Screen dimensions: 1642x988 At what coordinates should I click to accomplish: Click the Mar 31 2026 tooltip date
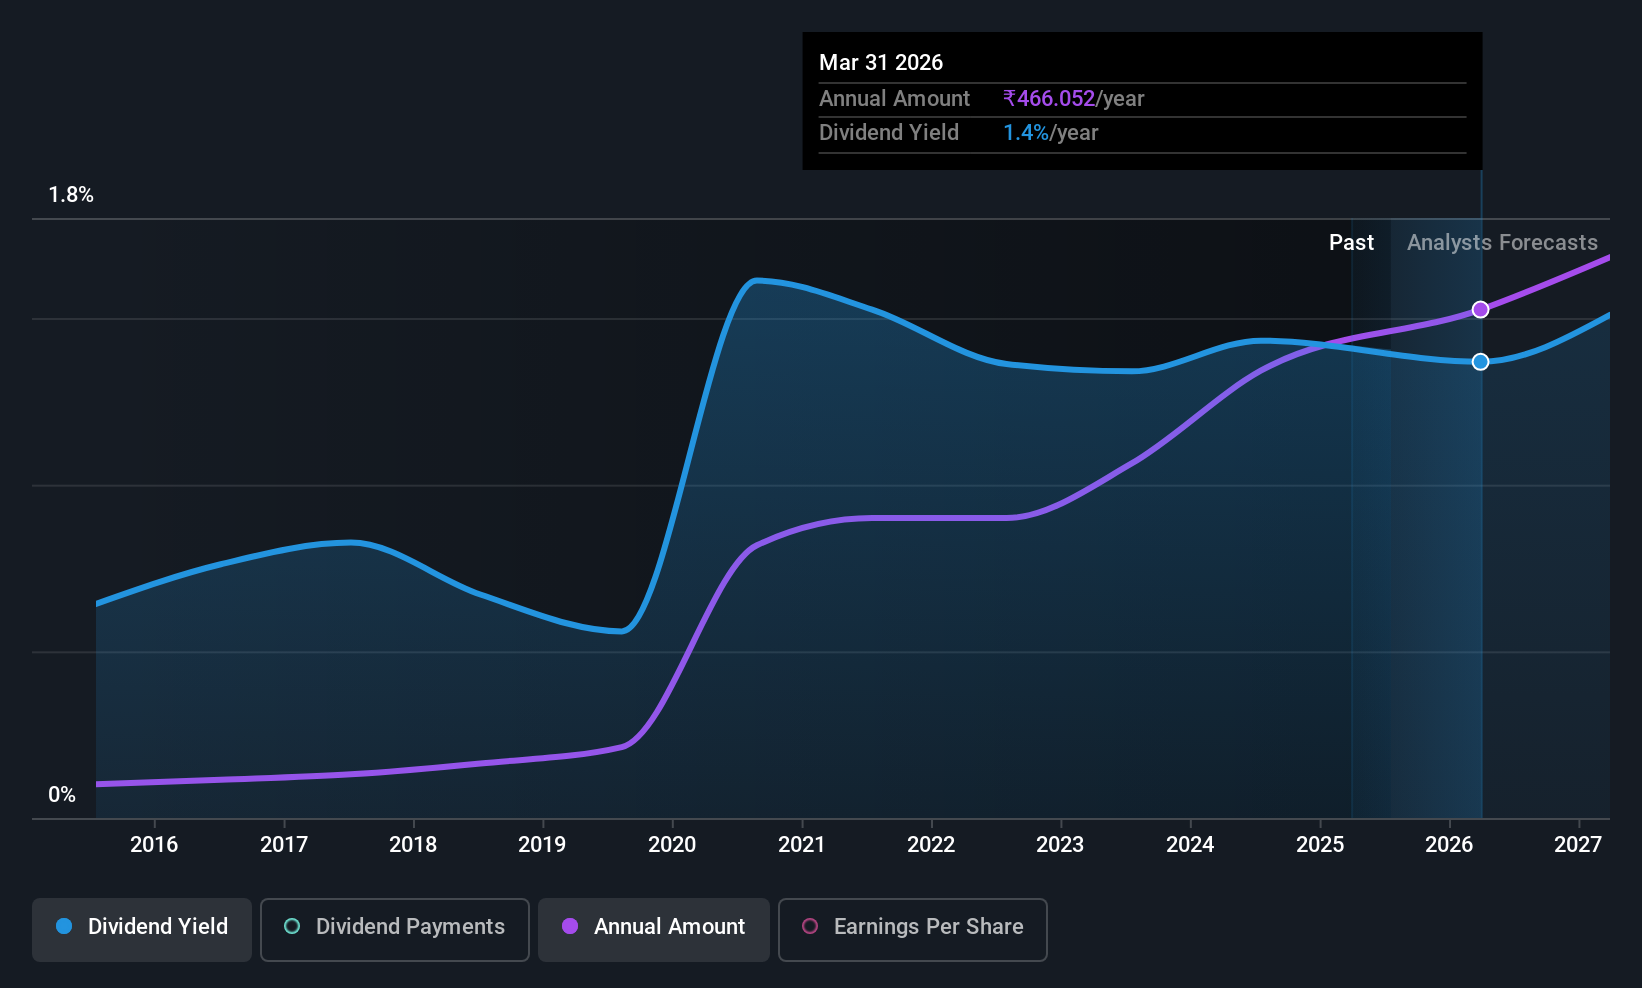coord(881,62)
